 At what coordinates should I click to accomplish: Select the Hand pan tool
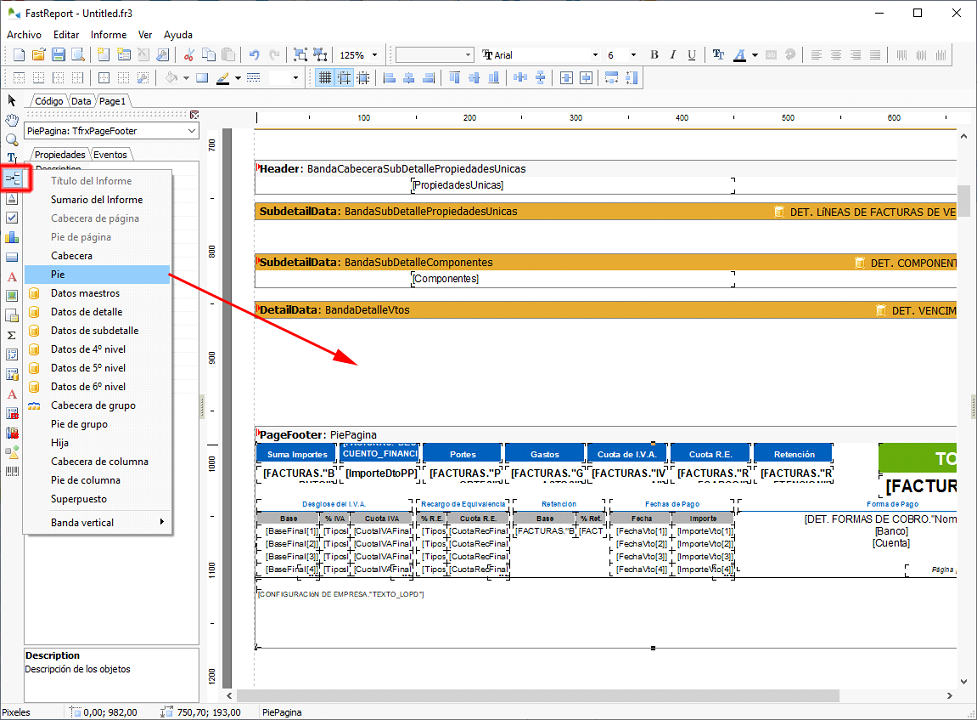pyautogui.click(x=12, y=120)
